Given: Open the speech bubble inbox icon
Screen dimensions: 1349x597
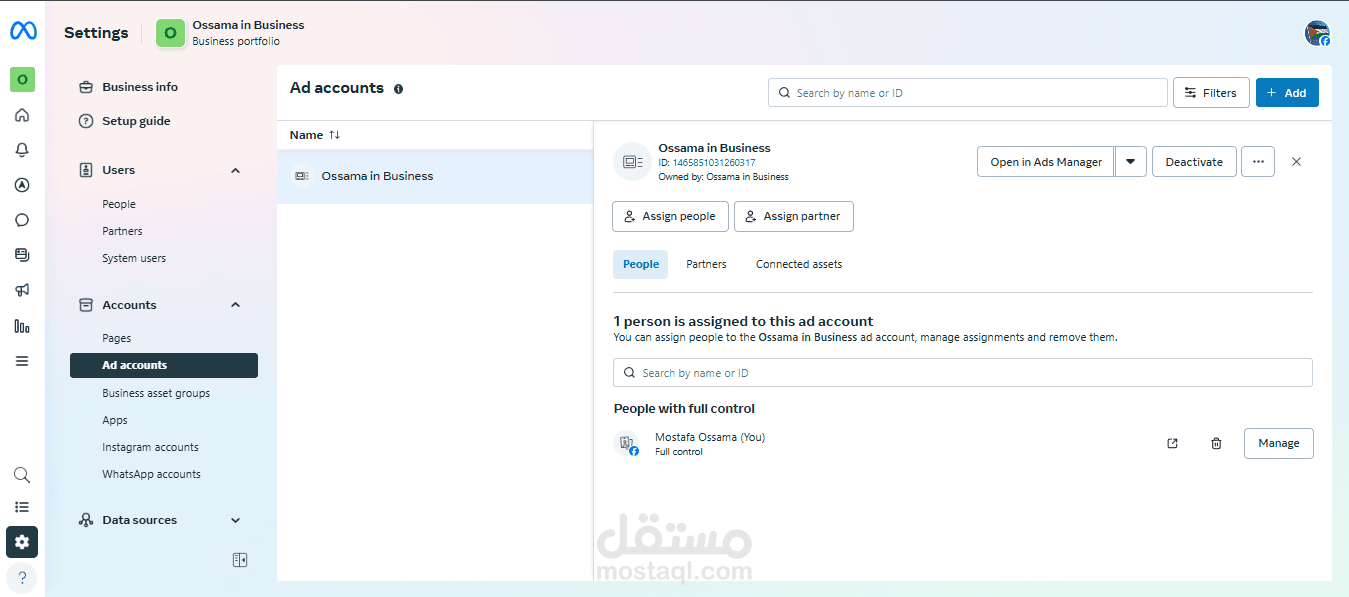Looking at the screenshot, I should click(x=22, y=220).
